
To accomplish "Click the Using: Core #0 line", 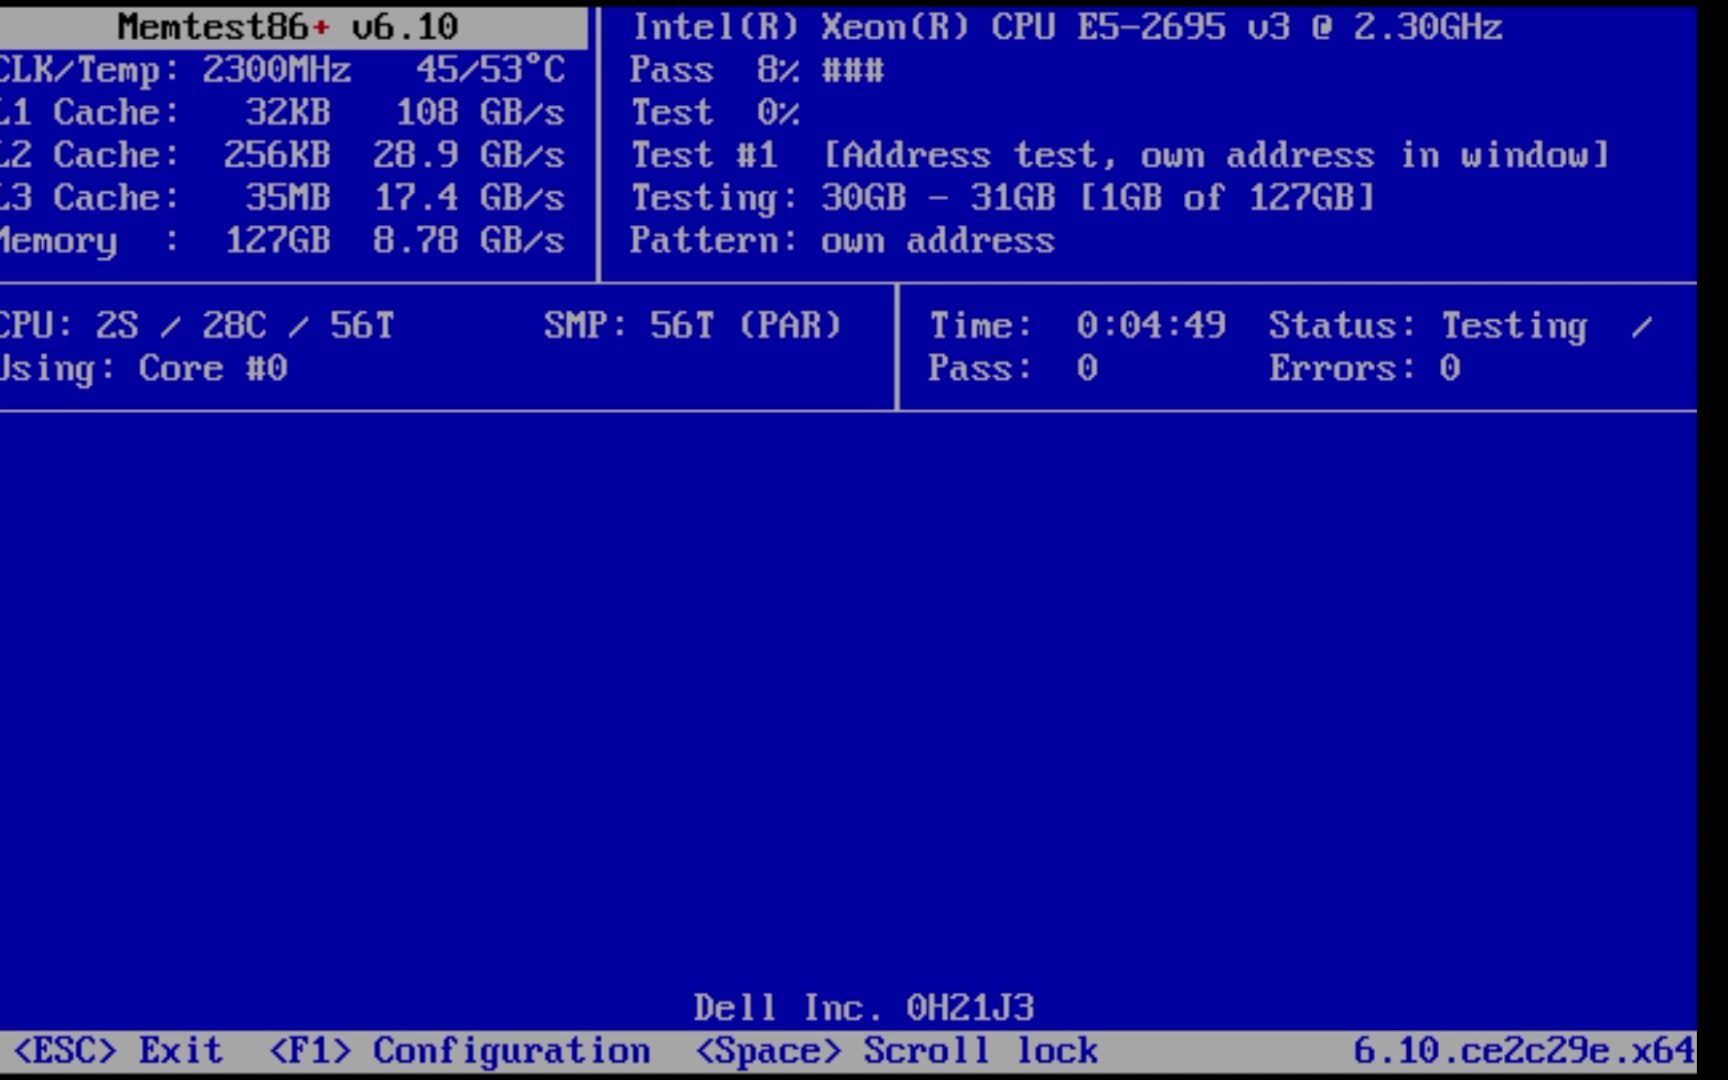I will point(143,369).
